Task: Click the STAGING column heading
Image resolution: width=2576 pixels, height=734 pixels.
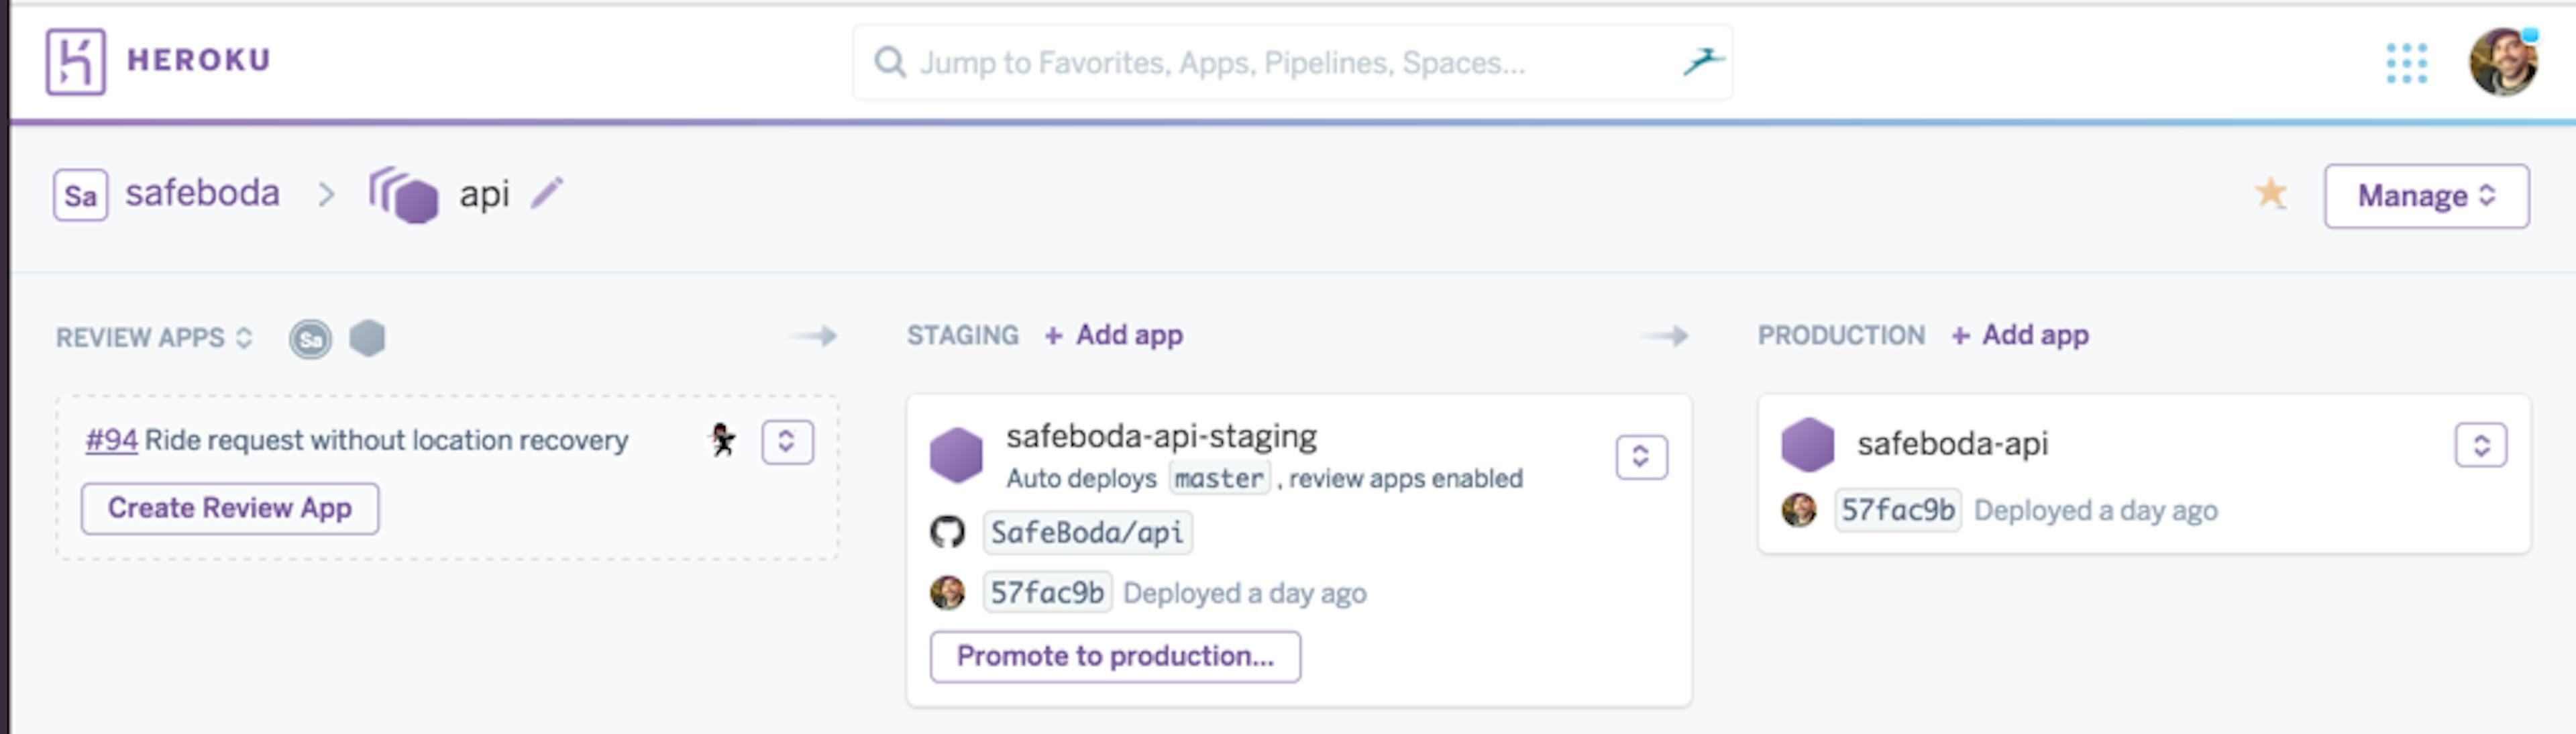Action: [962, 335]
